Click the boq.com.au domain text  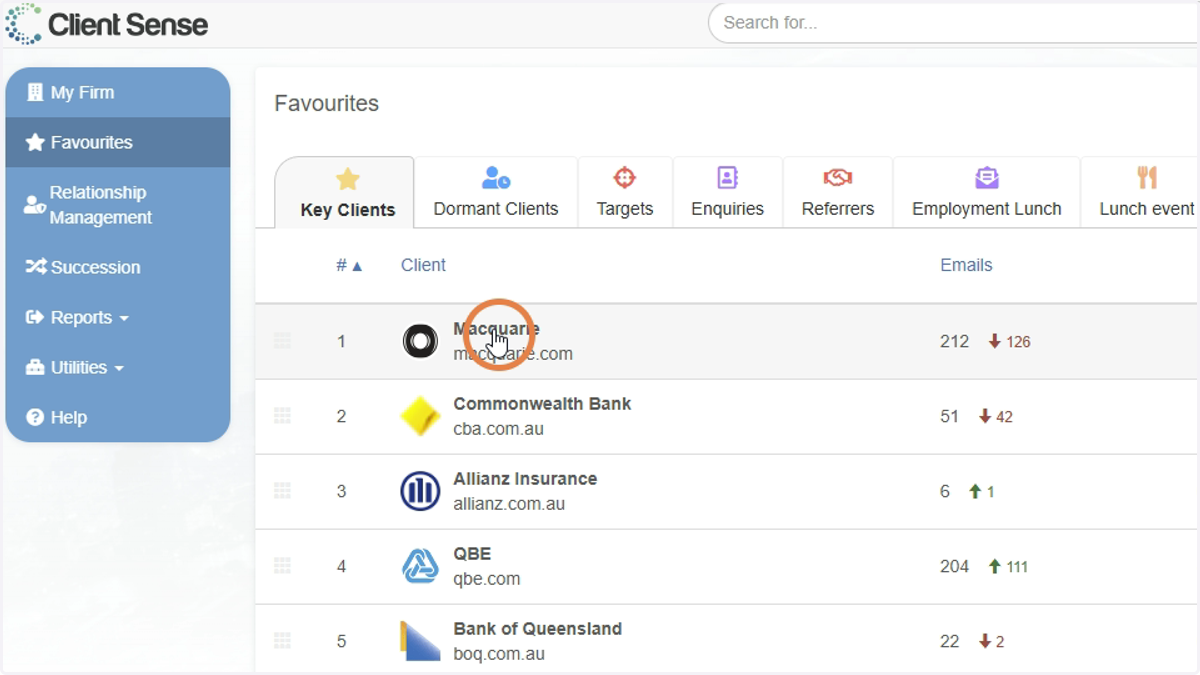[x=499, y=654]
